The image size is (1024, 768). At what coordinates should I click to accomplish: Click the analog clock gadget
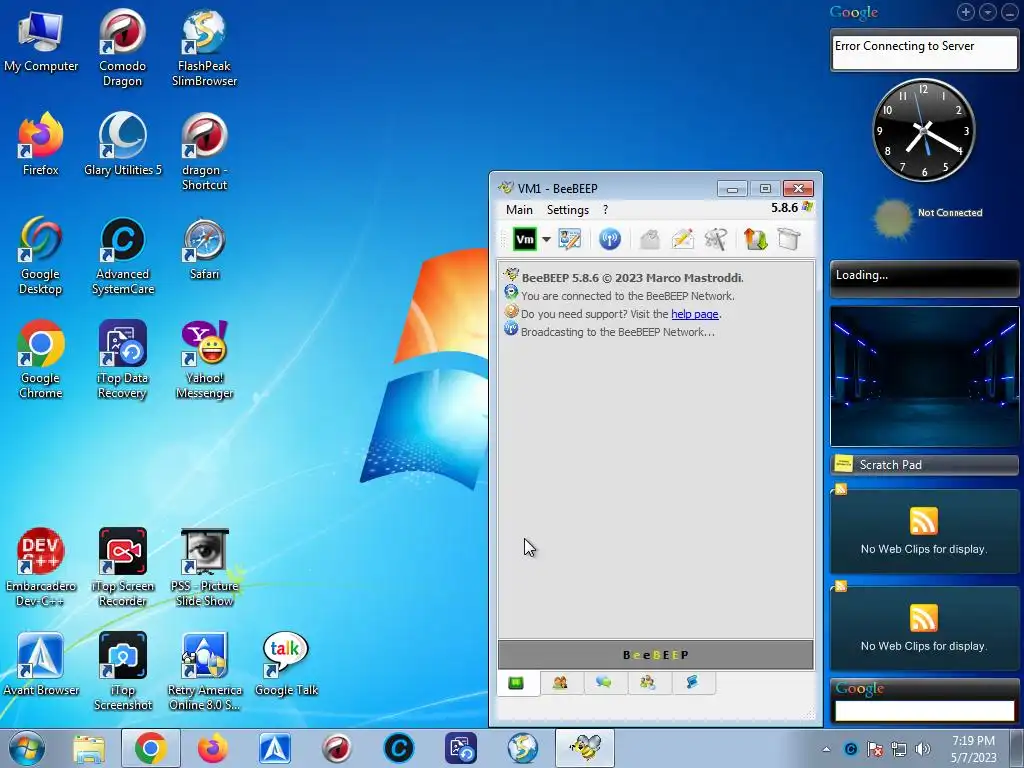[923, 131]
